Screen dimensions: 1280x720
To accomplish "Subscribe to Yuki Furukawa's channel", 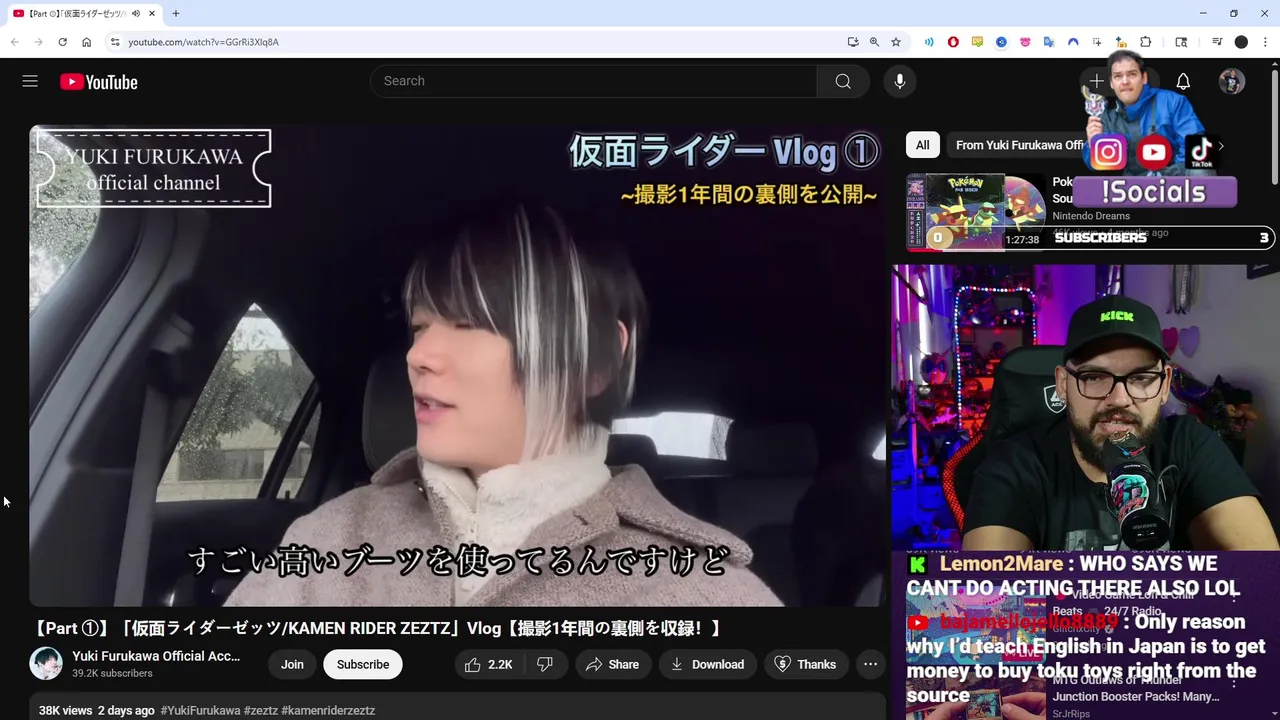I will point(363,664).
